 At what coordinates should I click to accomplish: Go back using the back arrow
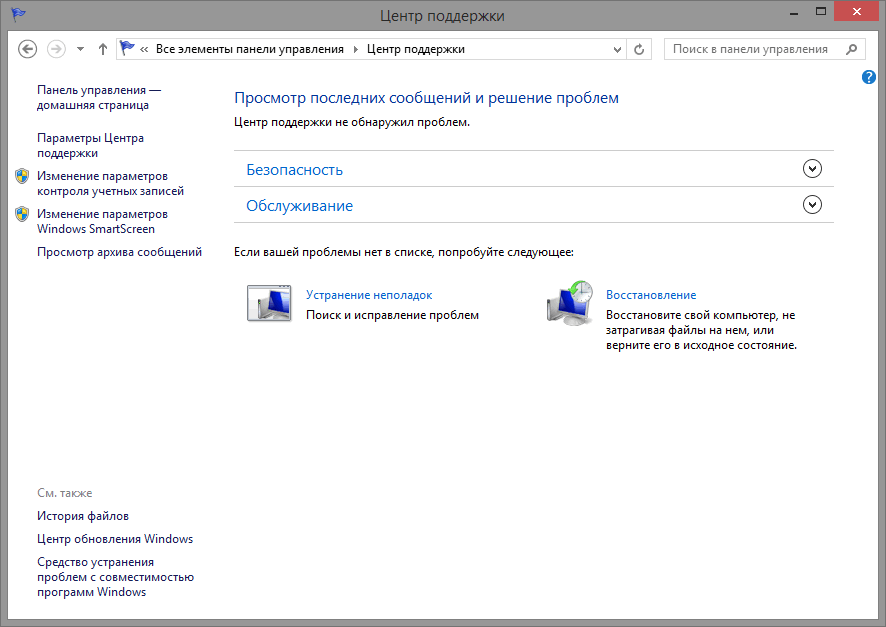click(x=28, y=49)
